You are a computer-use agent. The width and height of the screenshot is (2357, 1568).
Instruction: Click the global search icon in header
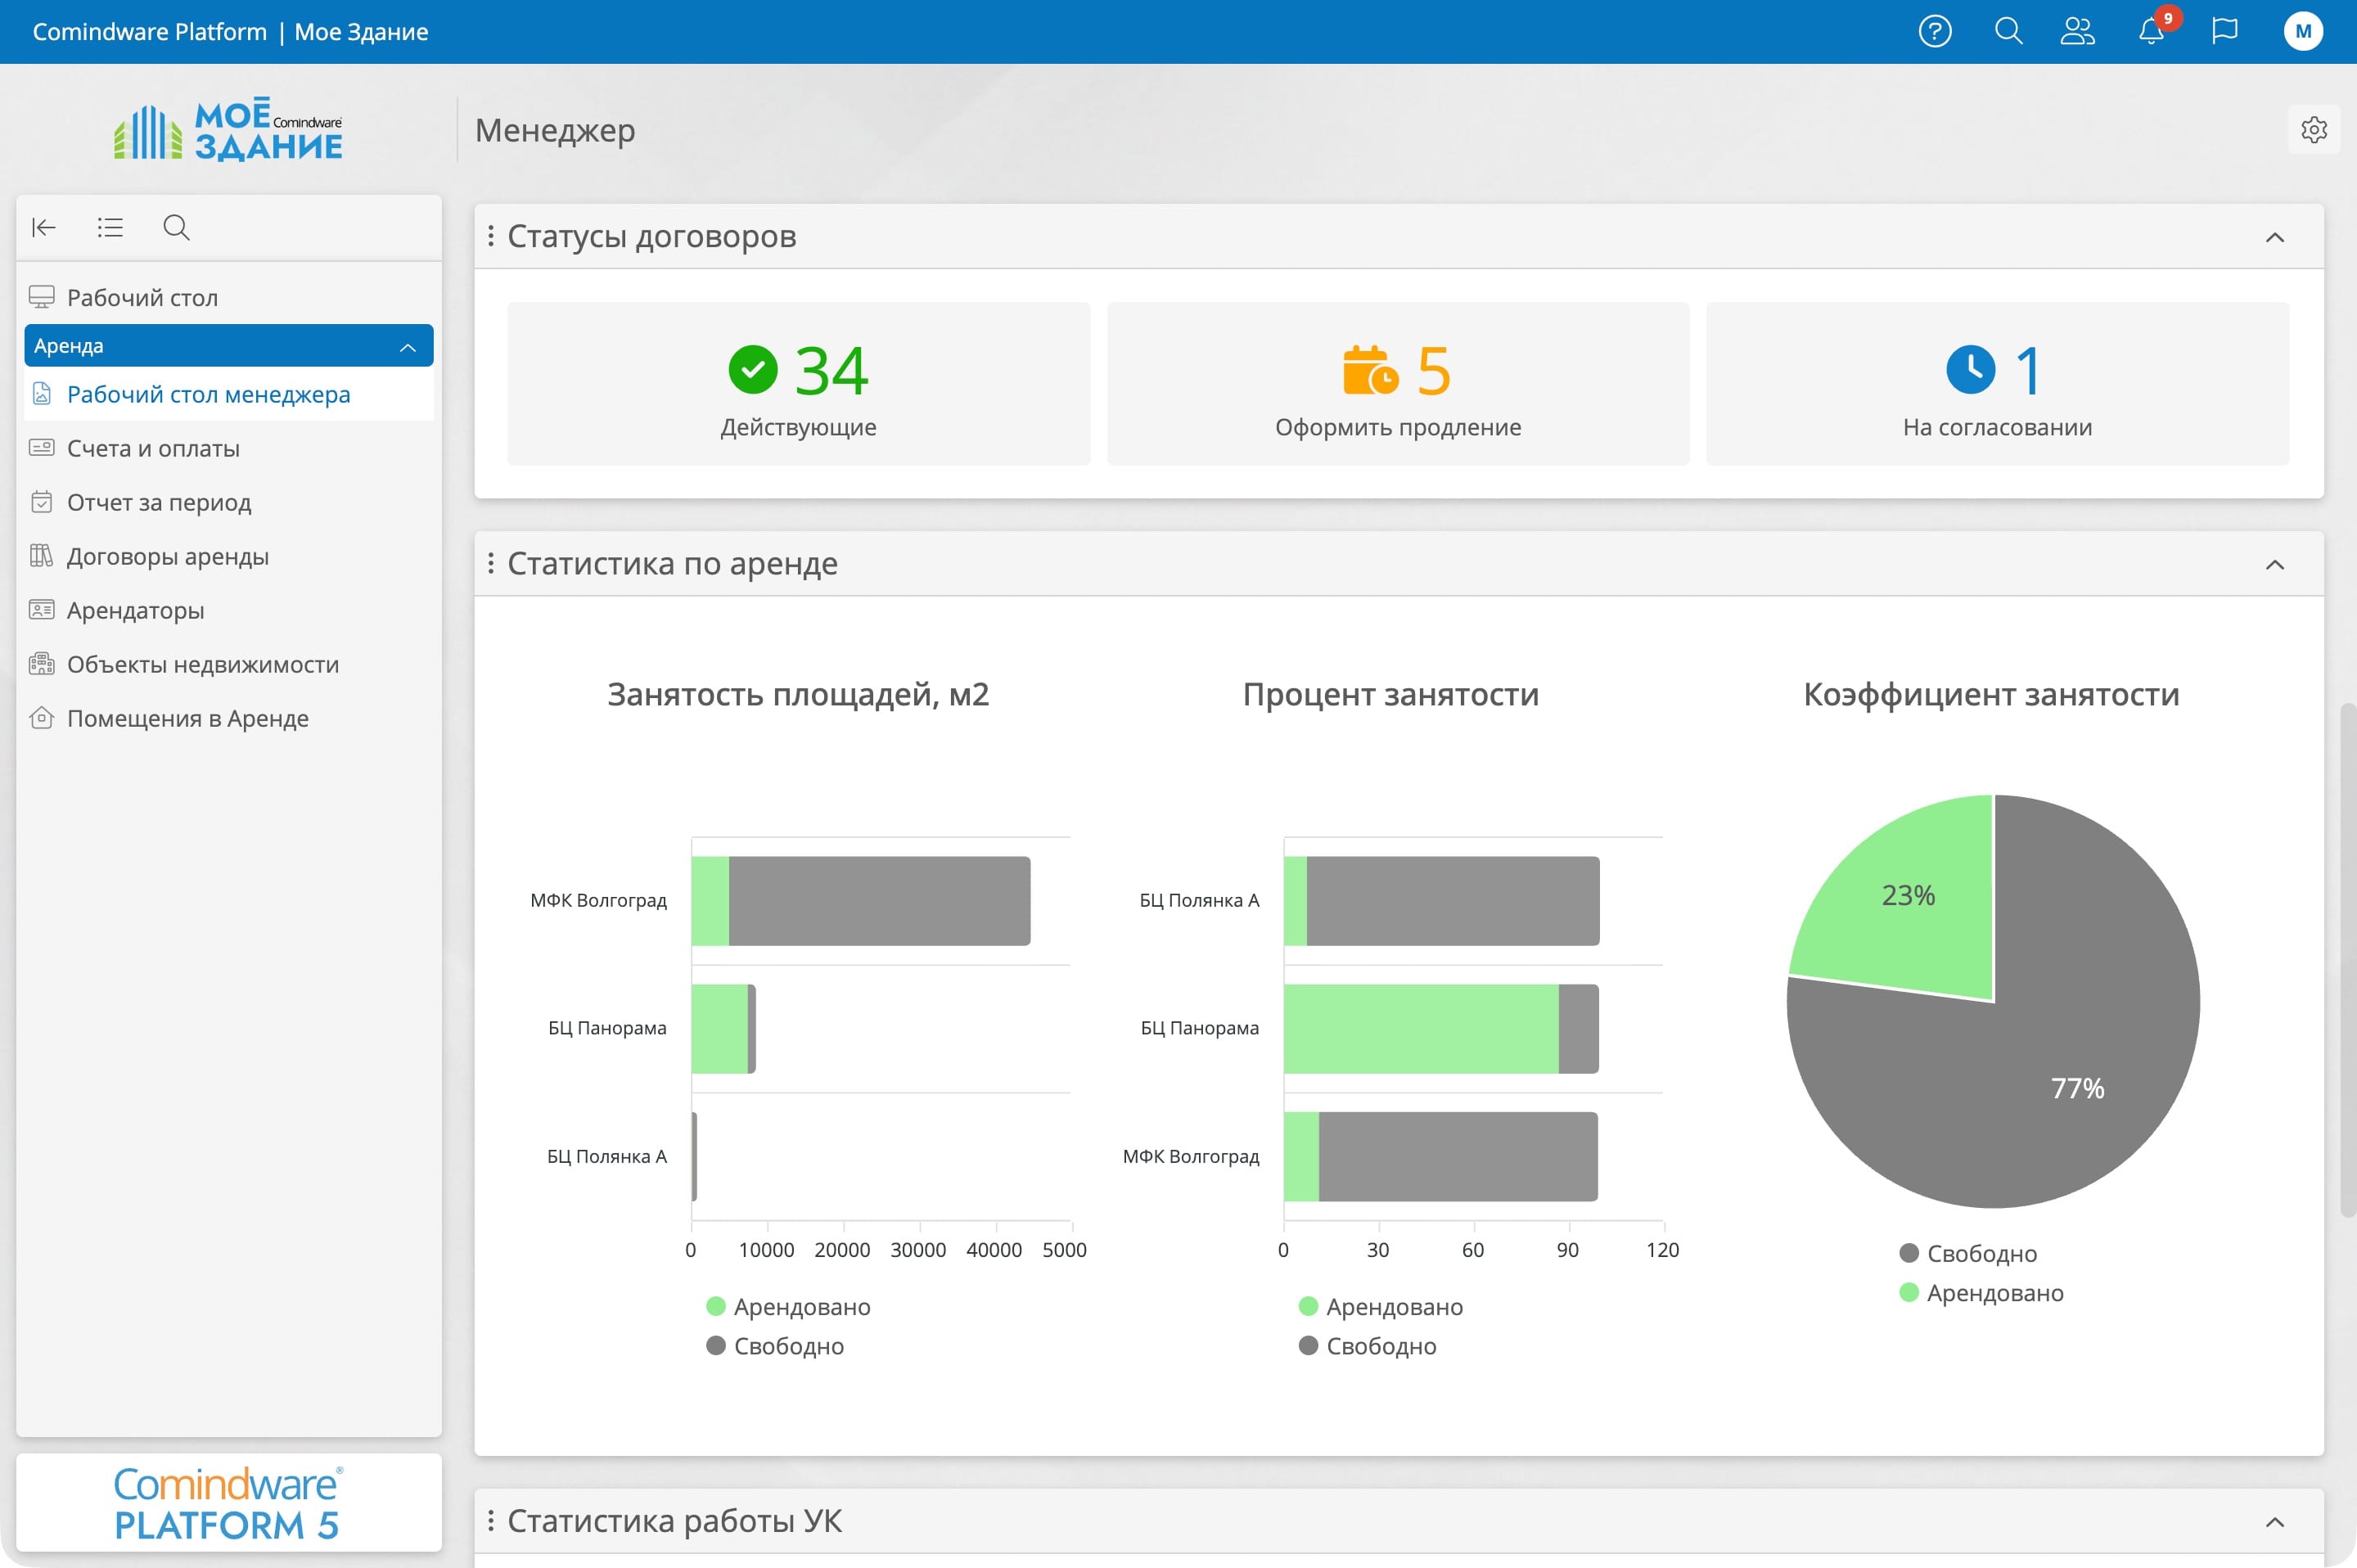tap(2008, 31)
